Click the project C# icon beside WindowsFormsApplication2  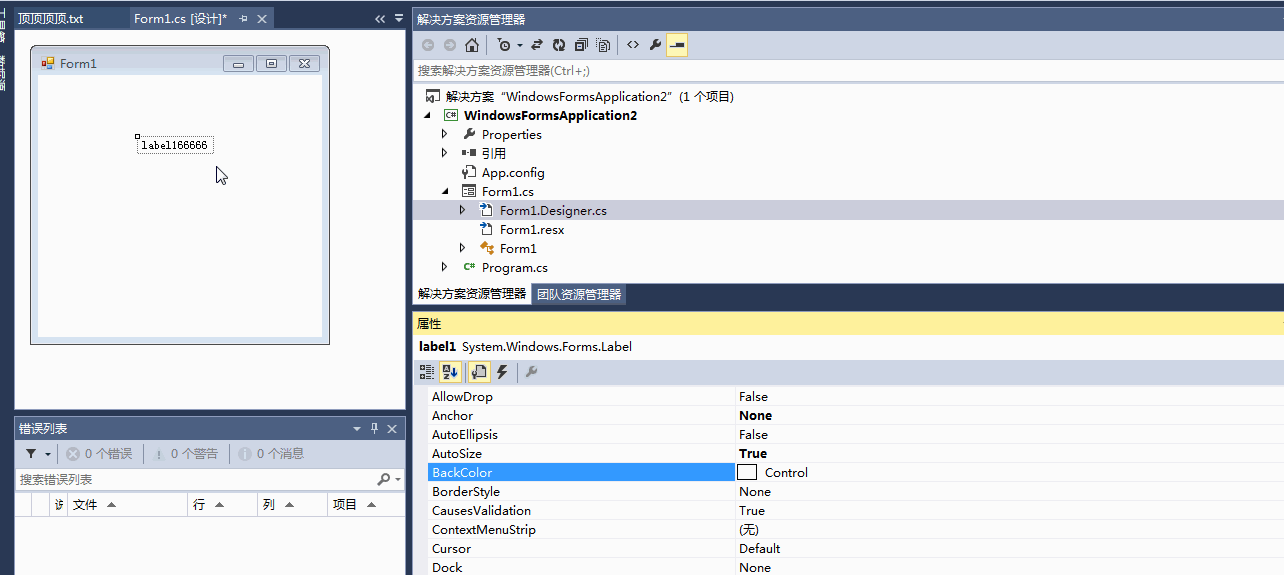pos(451,116)
